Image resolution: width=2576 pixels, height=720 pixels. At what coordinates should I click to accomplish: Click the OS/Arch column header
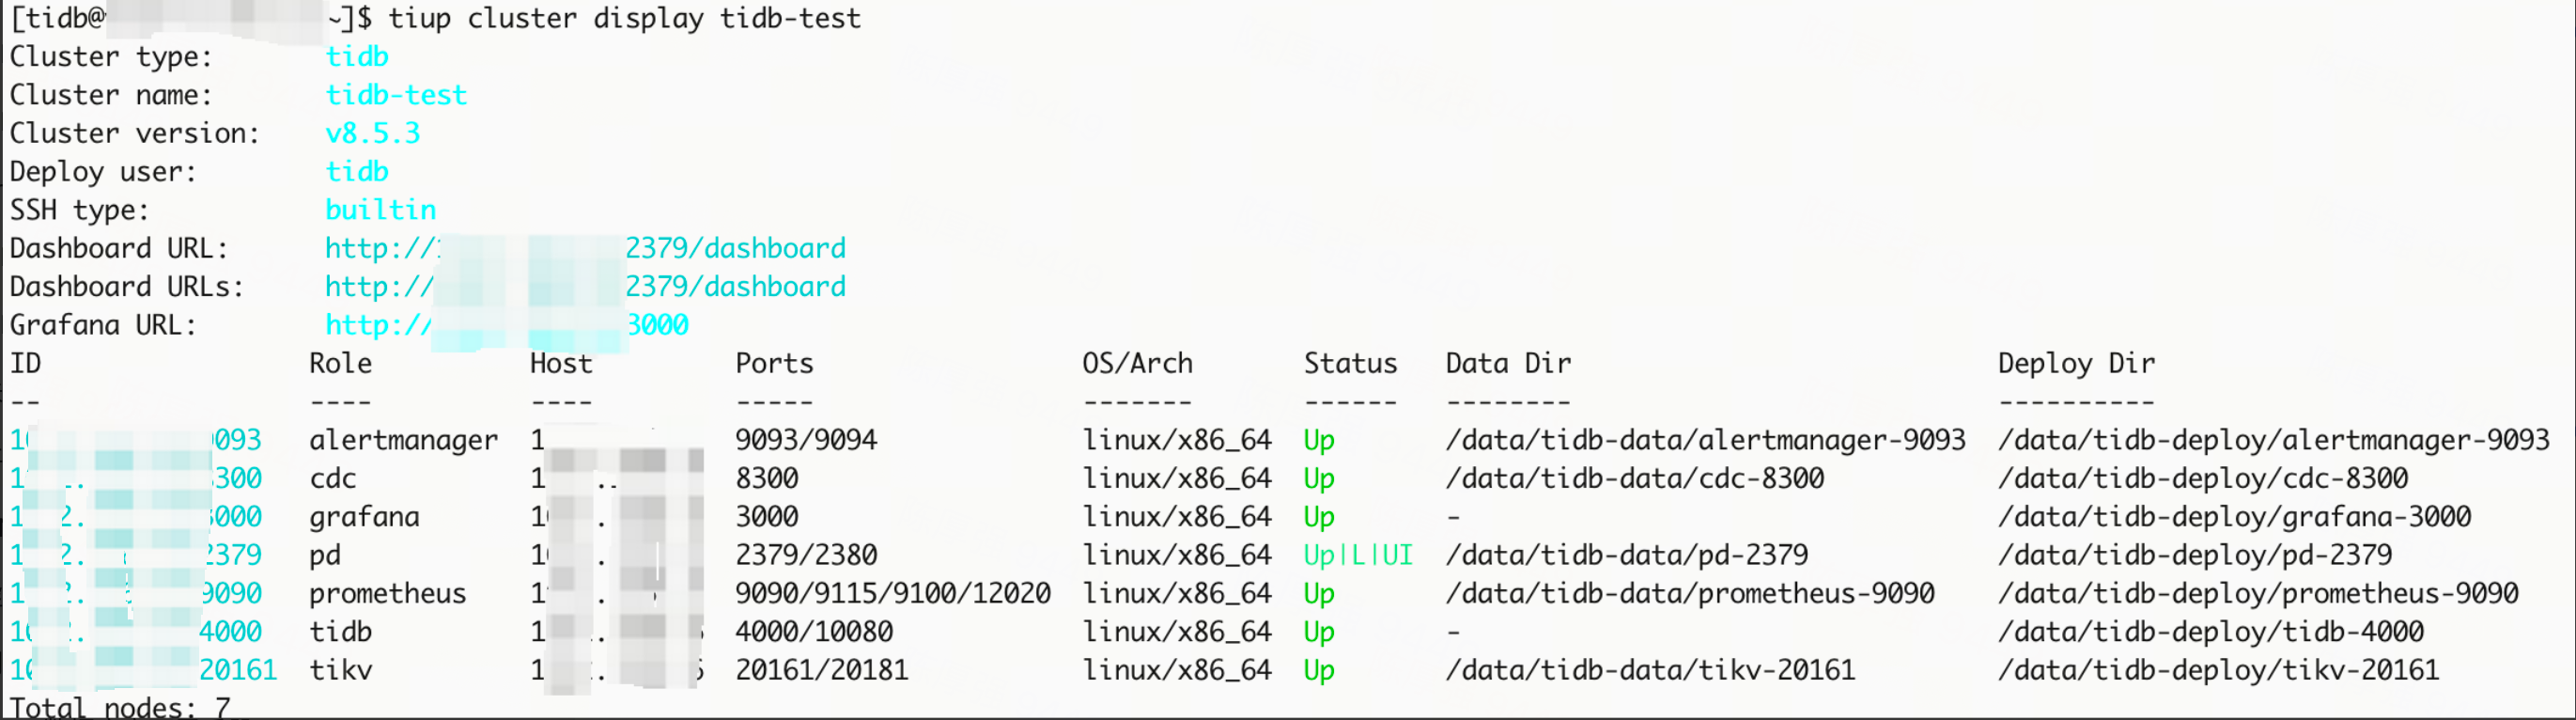pyautogui.click(x=1137, y=363)
